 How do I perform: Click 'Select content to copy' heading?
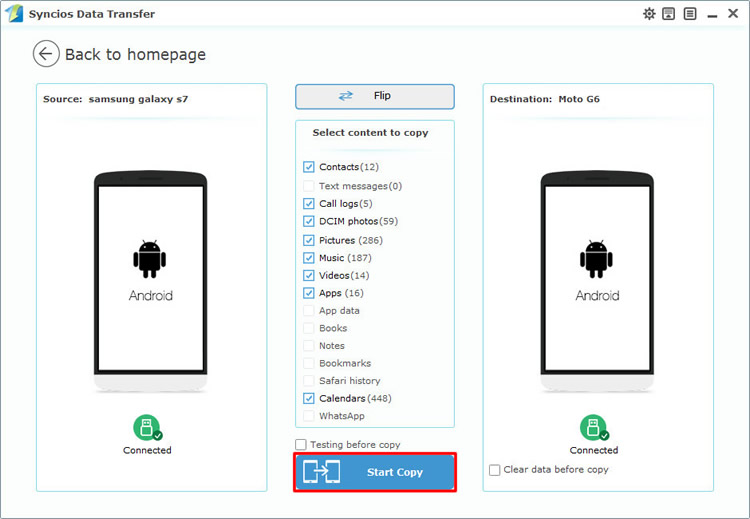(x=370, y=133)
